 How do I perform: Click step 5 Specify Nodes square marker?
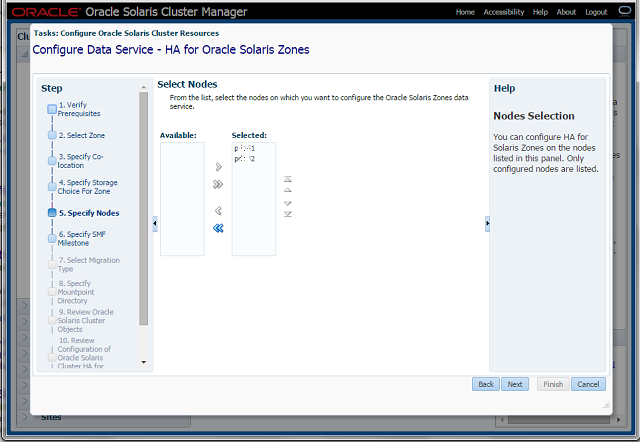click(52, 213)
